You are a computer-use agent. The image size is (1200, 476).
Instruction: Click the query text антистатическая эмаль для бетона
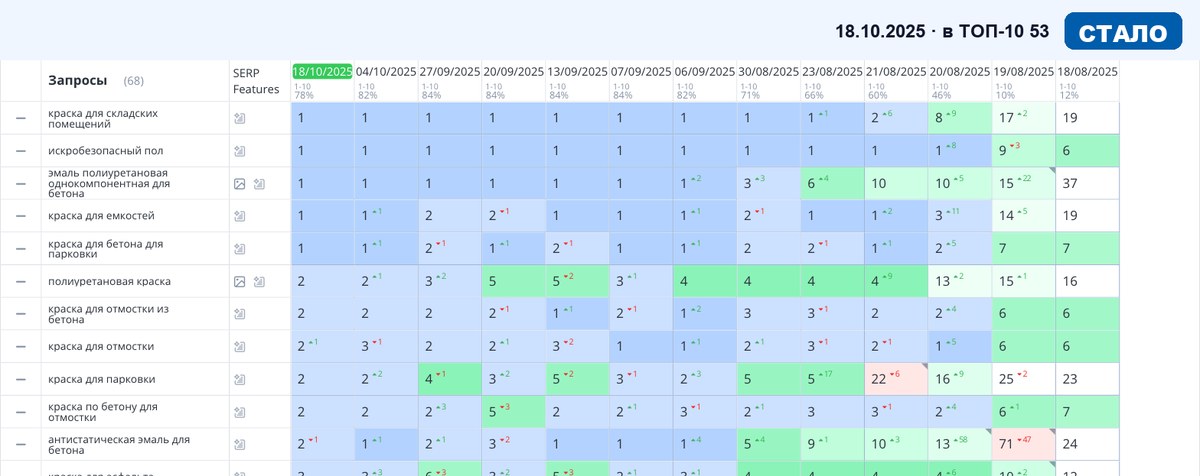pyautogui.click(x=118, y=445)
